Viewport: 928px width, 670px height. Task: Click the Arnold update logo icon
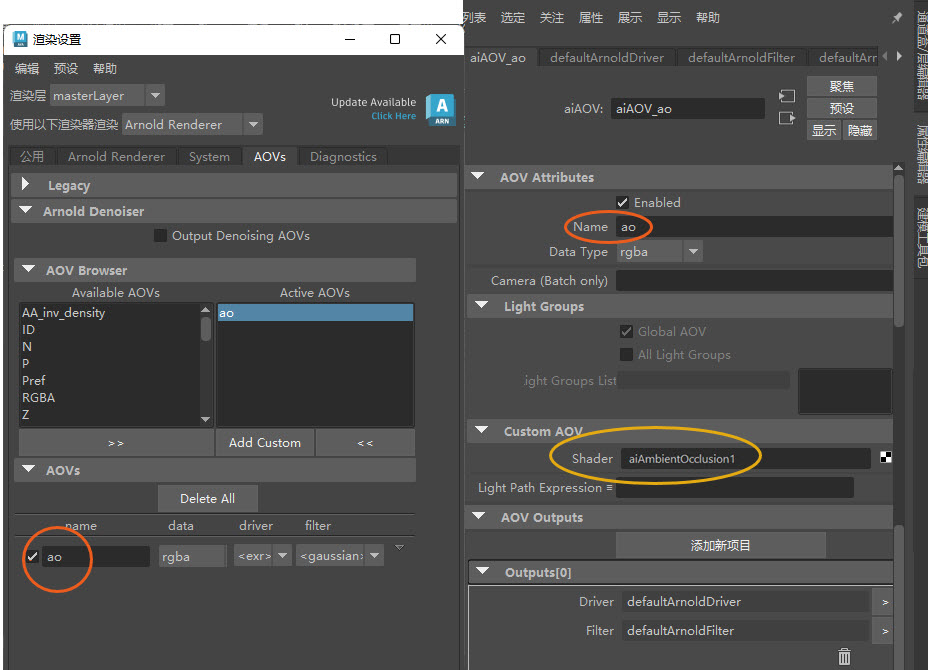point(441,110)
